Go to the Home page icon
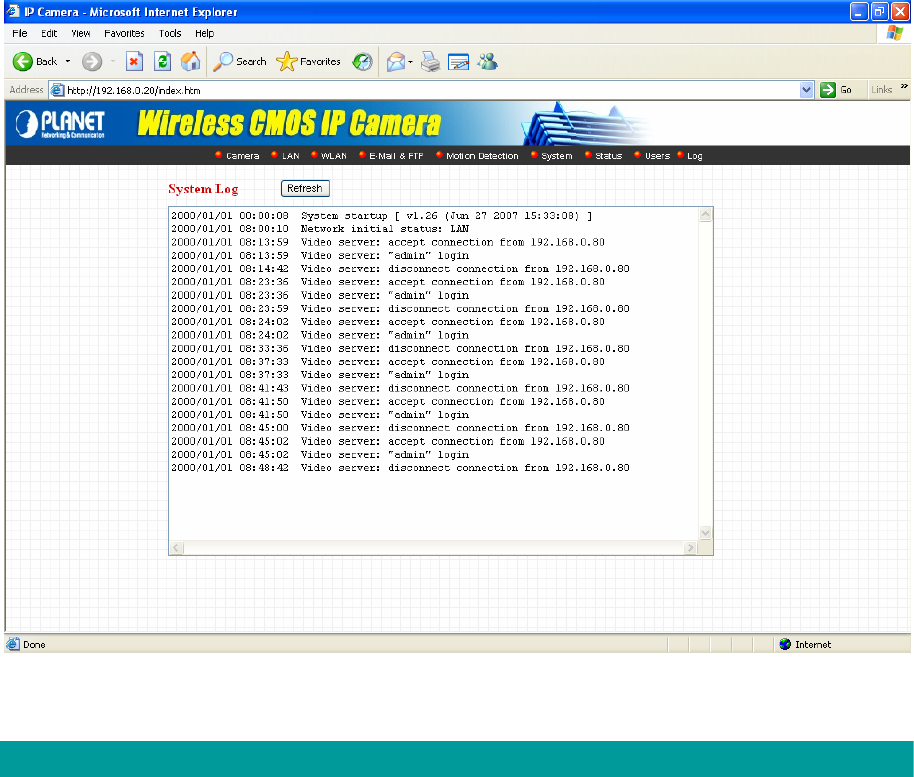Image resolution: width=914 pixels, height=777 pixels. point(190,62)
